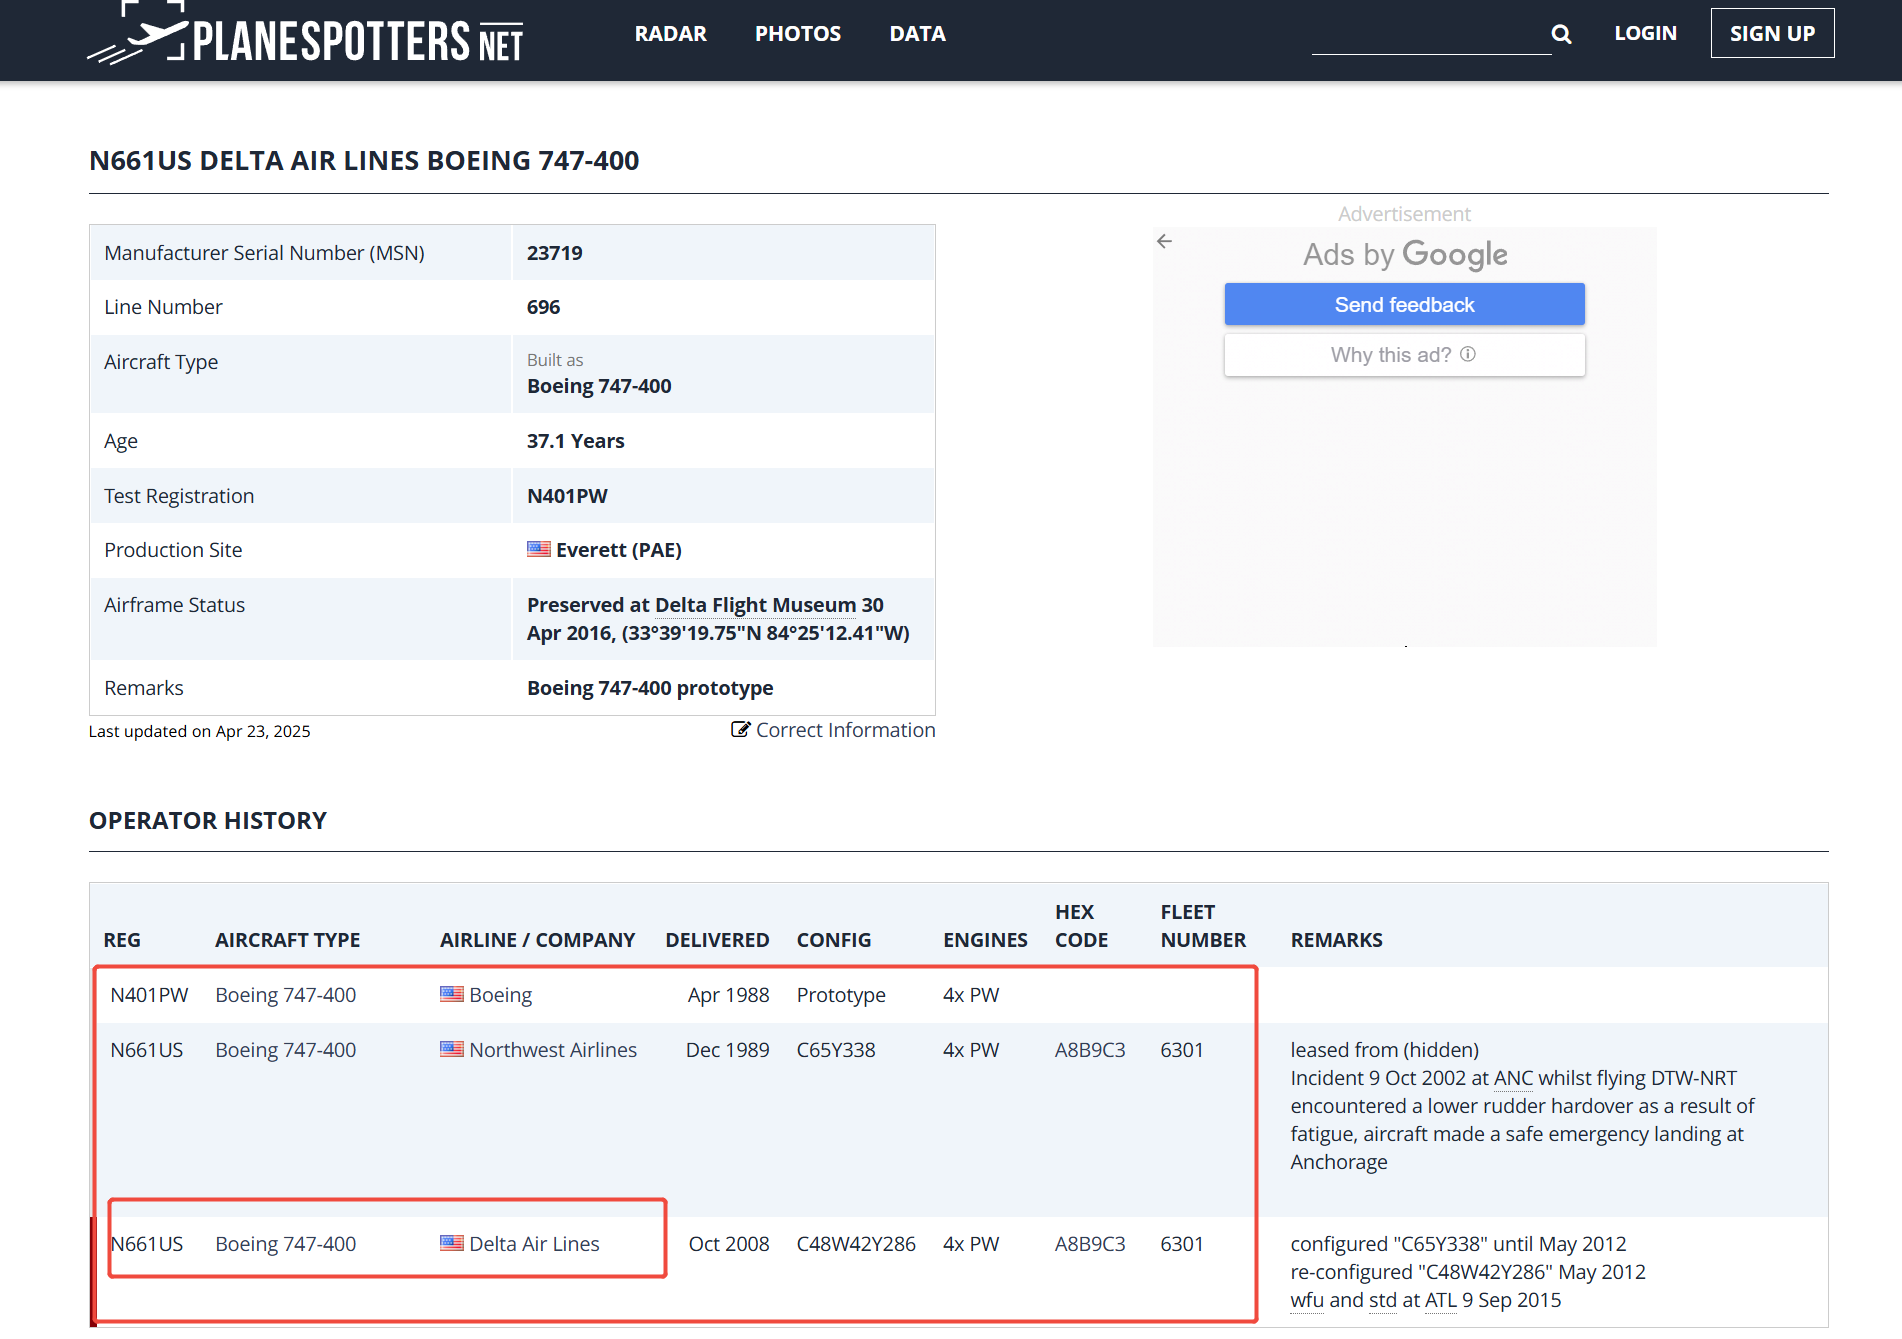Click the SIGN UP button
The width and height of the screenshot is (1902, 1339).
click(1772, 33)
